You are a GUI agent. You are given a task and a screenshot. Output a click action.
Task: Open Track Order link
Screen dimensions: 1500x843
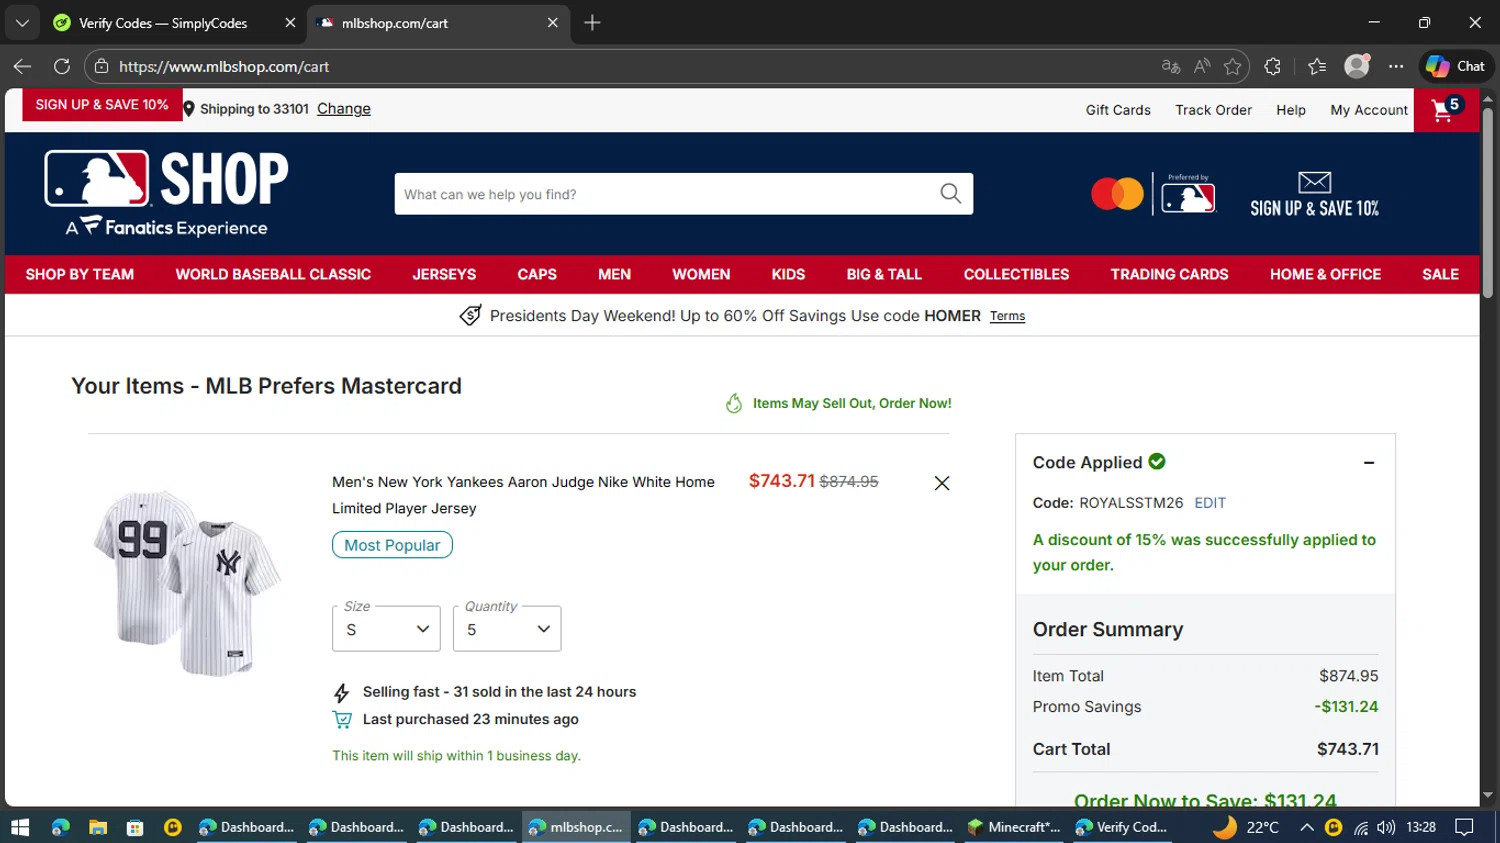[x=1213, y=110]
